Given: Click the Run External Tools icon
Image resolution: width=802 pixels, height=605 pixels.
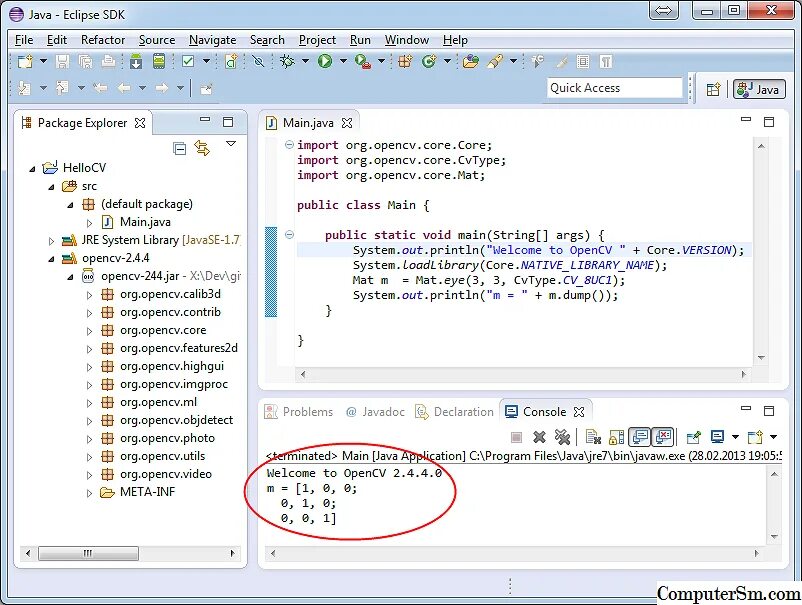Looking at the screenshot, I should (363, 61).
